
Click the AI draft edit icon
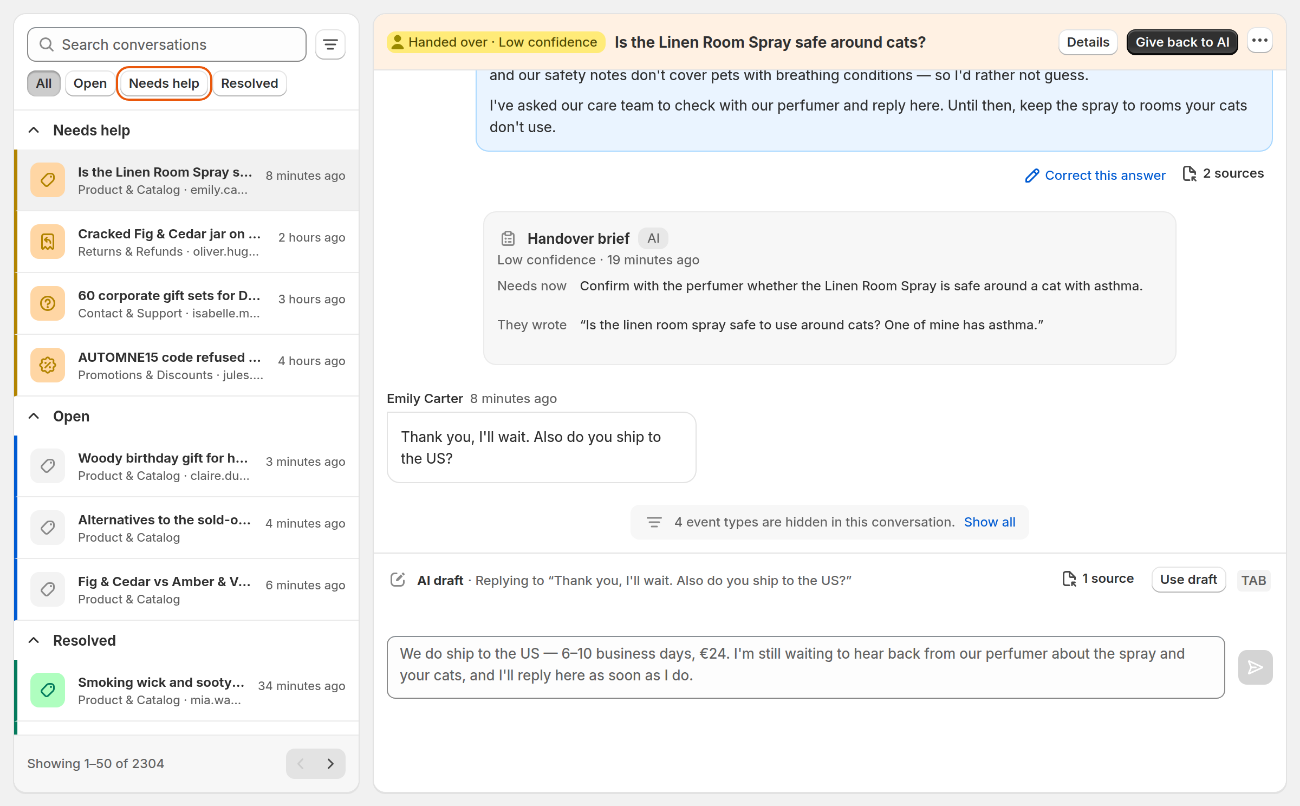pyautogui.click(x=398, y=580)
